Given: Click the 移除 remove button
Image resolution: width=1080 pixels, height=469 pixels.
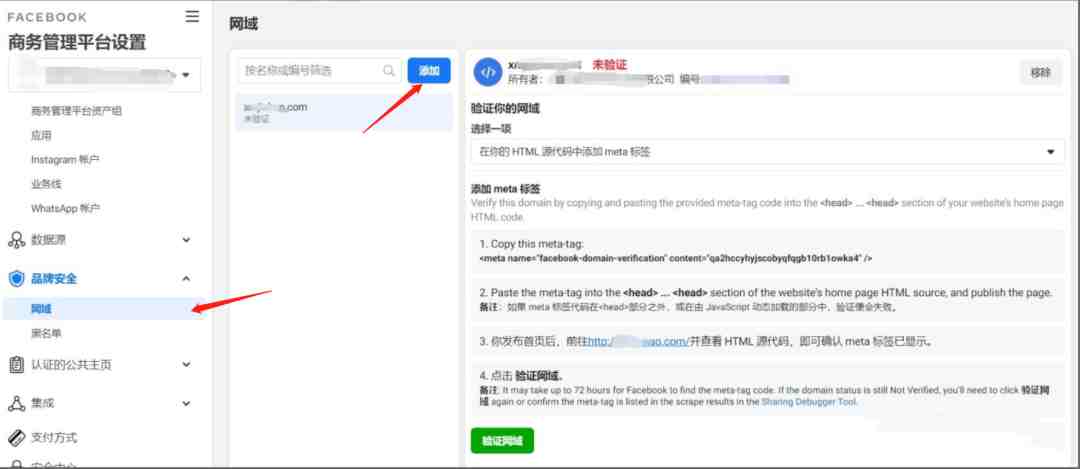Looking at the screenshot, I should coord(1041,72).
